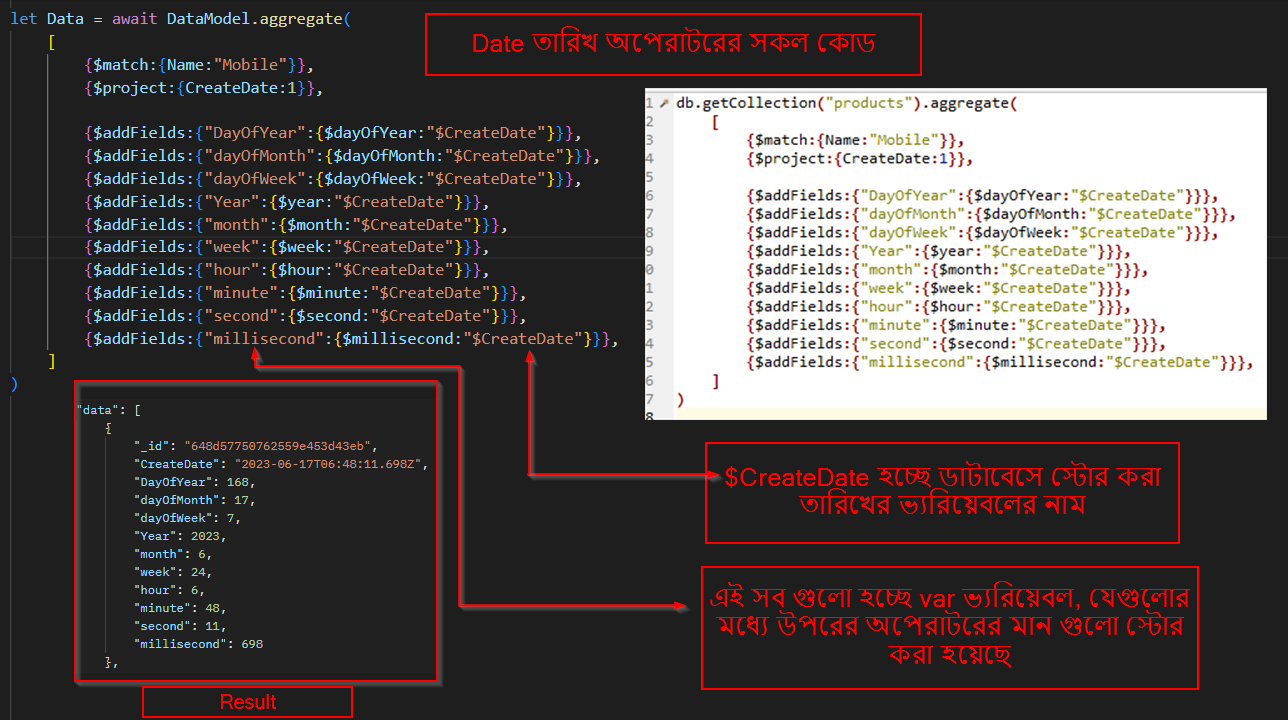Click the 'var' variables explanation note box
Viewport: 1288px width, 720px height.
coord(949,627)
